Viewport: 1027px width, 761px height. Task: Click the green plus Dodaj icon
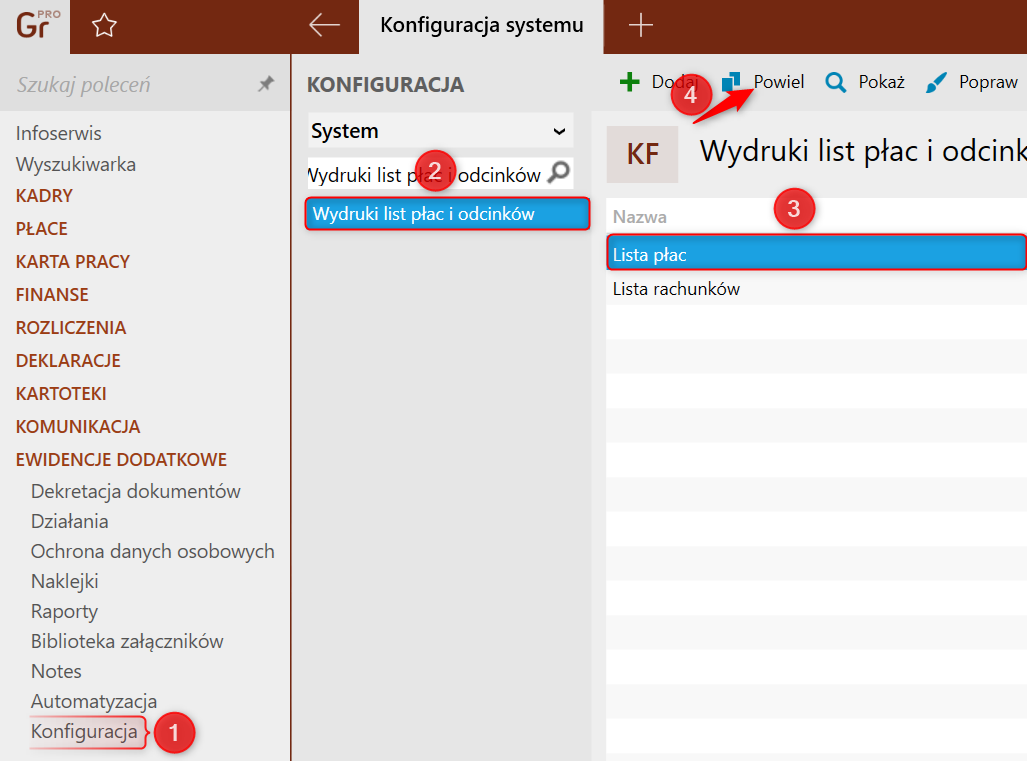click(x=629, y=82)
